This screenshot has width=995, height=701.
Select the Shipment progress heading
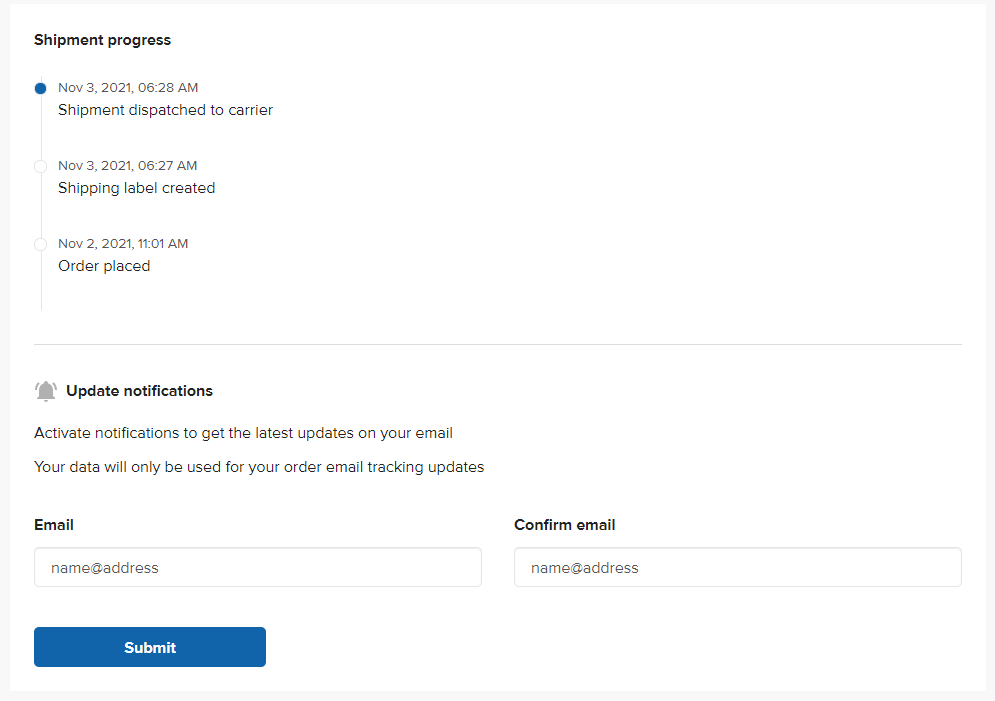102,40
